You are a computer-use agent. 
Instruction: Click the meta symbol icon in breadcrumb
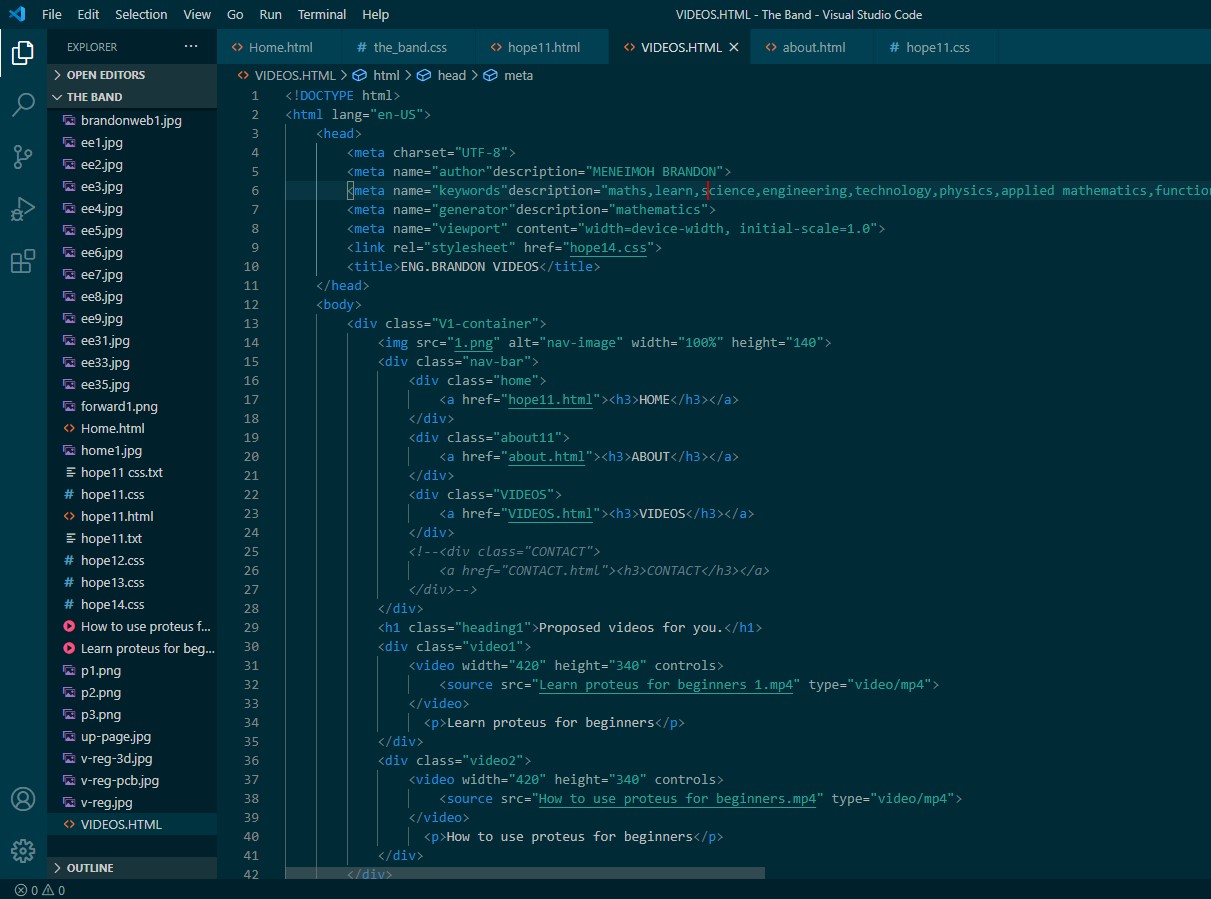click(490, 75)
